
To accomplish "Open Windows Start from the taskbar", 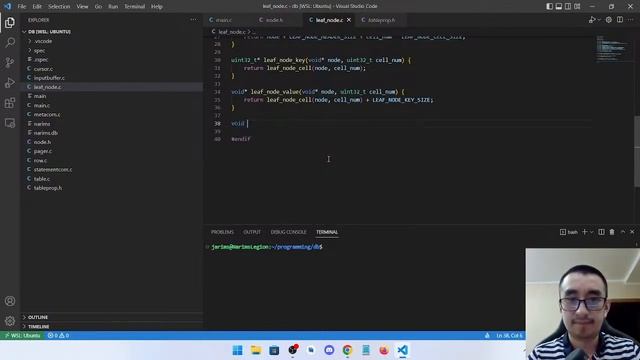I will [237, 350].
